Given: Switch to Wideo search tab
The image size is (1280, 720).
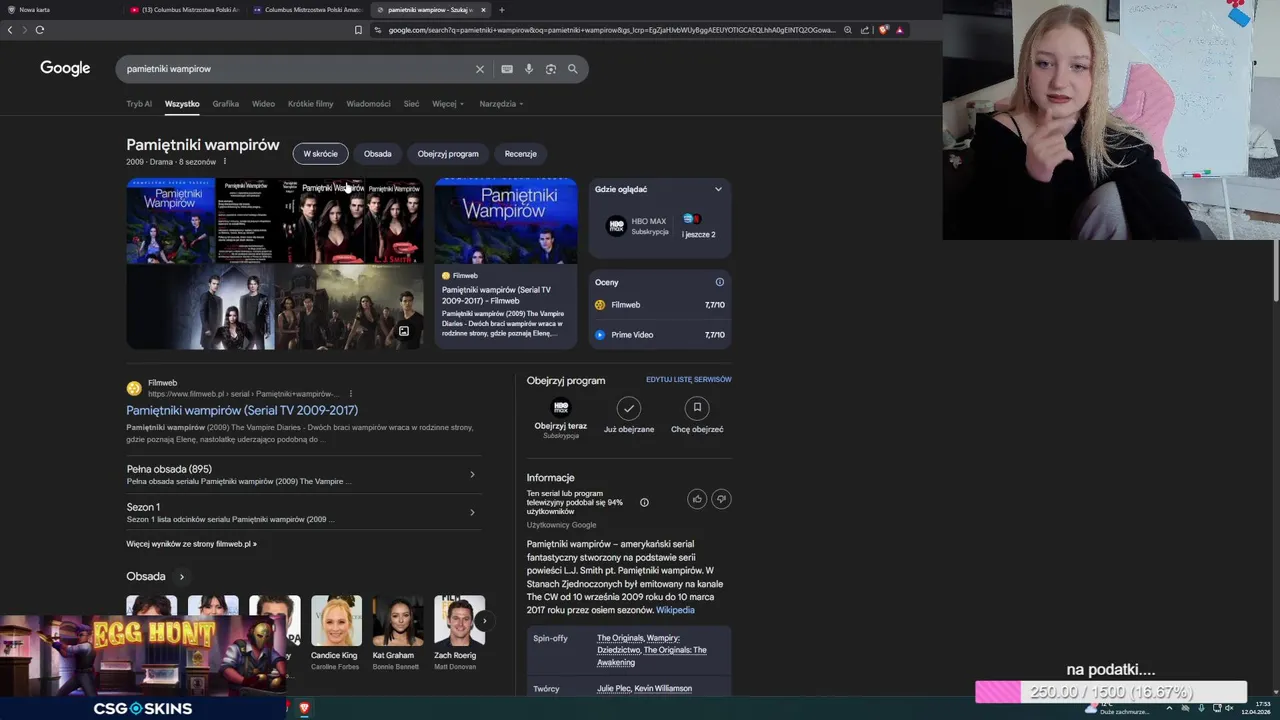Looking at the screenshot, I should click(263, 104).
